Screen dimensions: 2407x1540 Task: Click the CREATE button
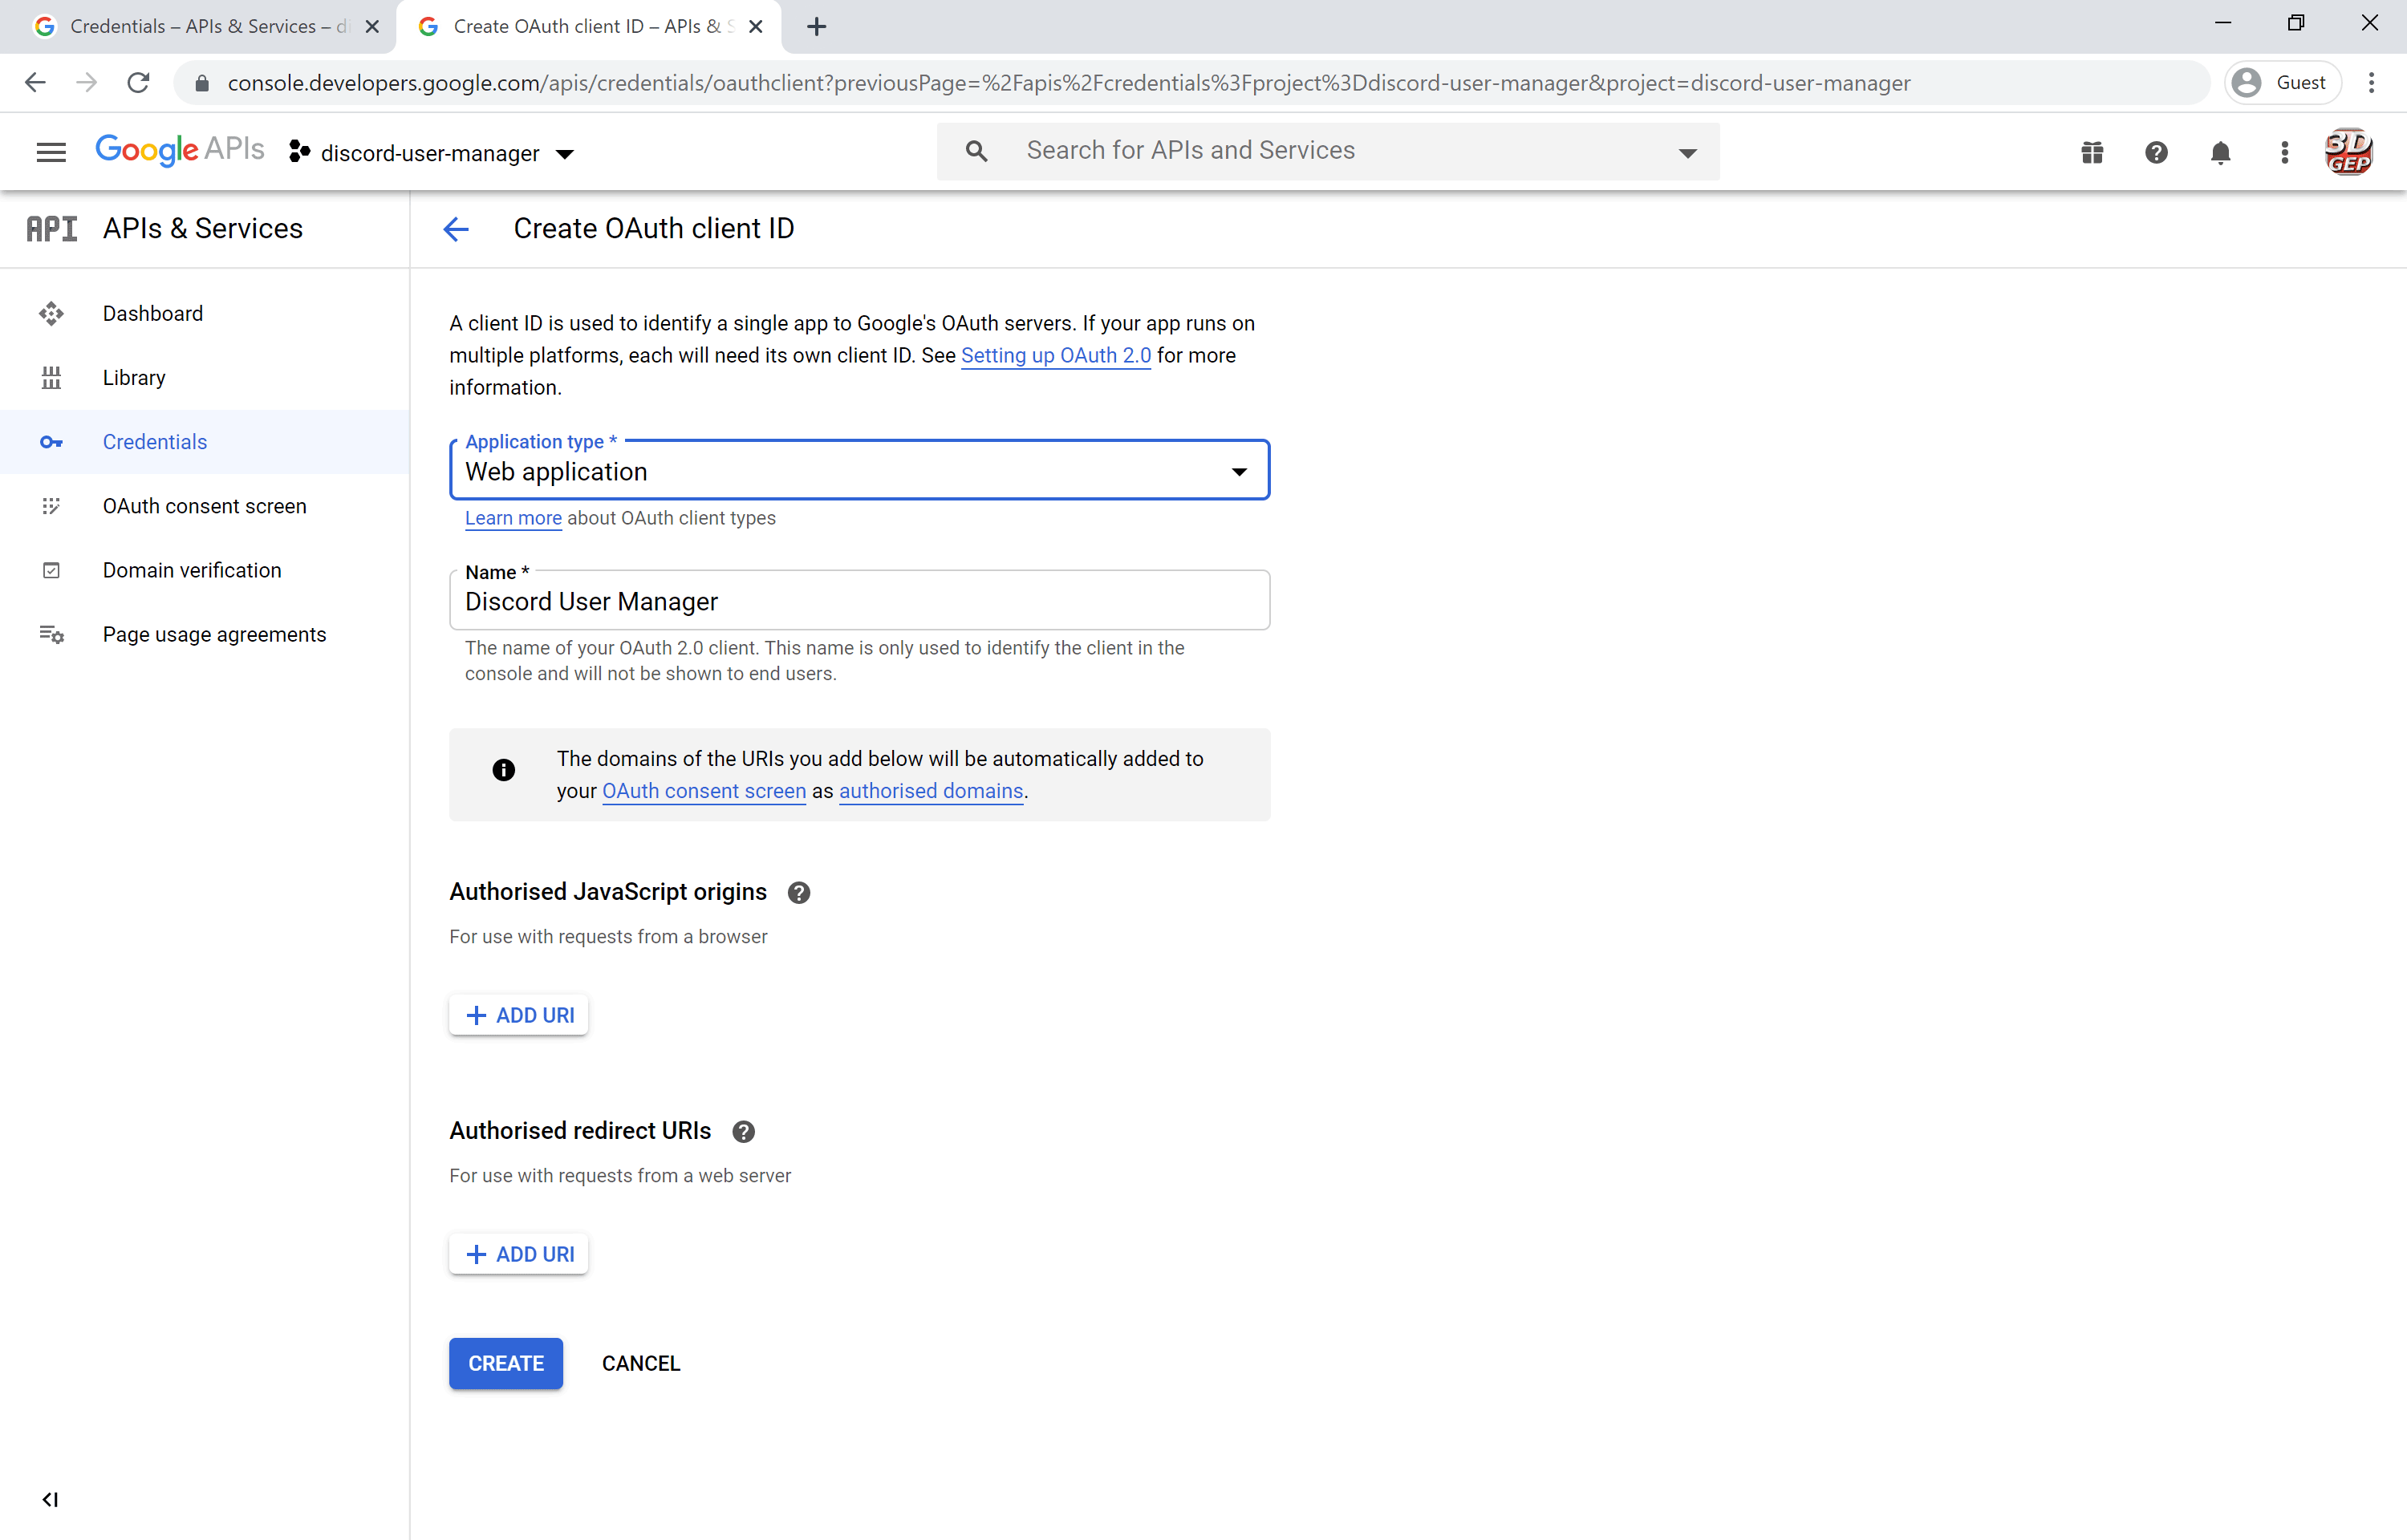point(507,1363)
